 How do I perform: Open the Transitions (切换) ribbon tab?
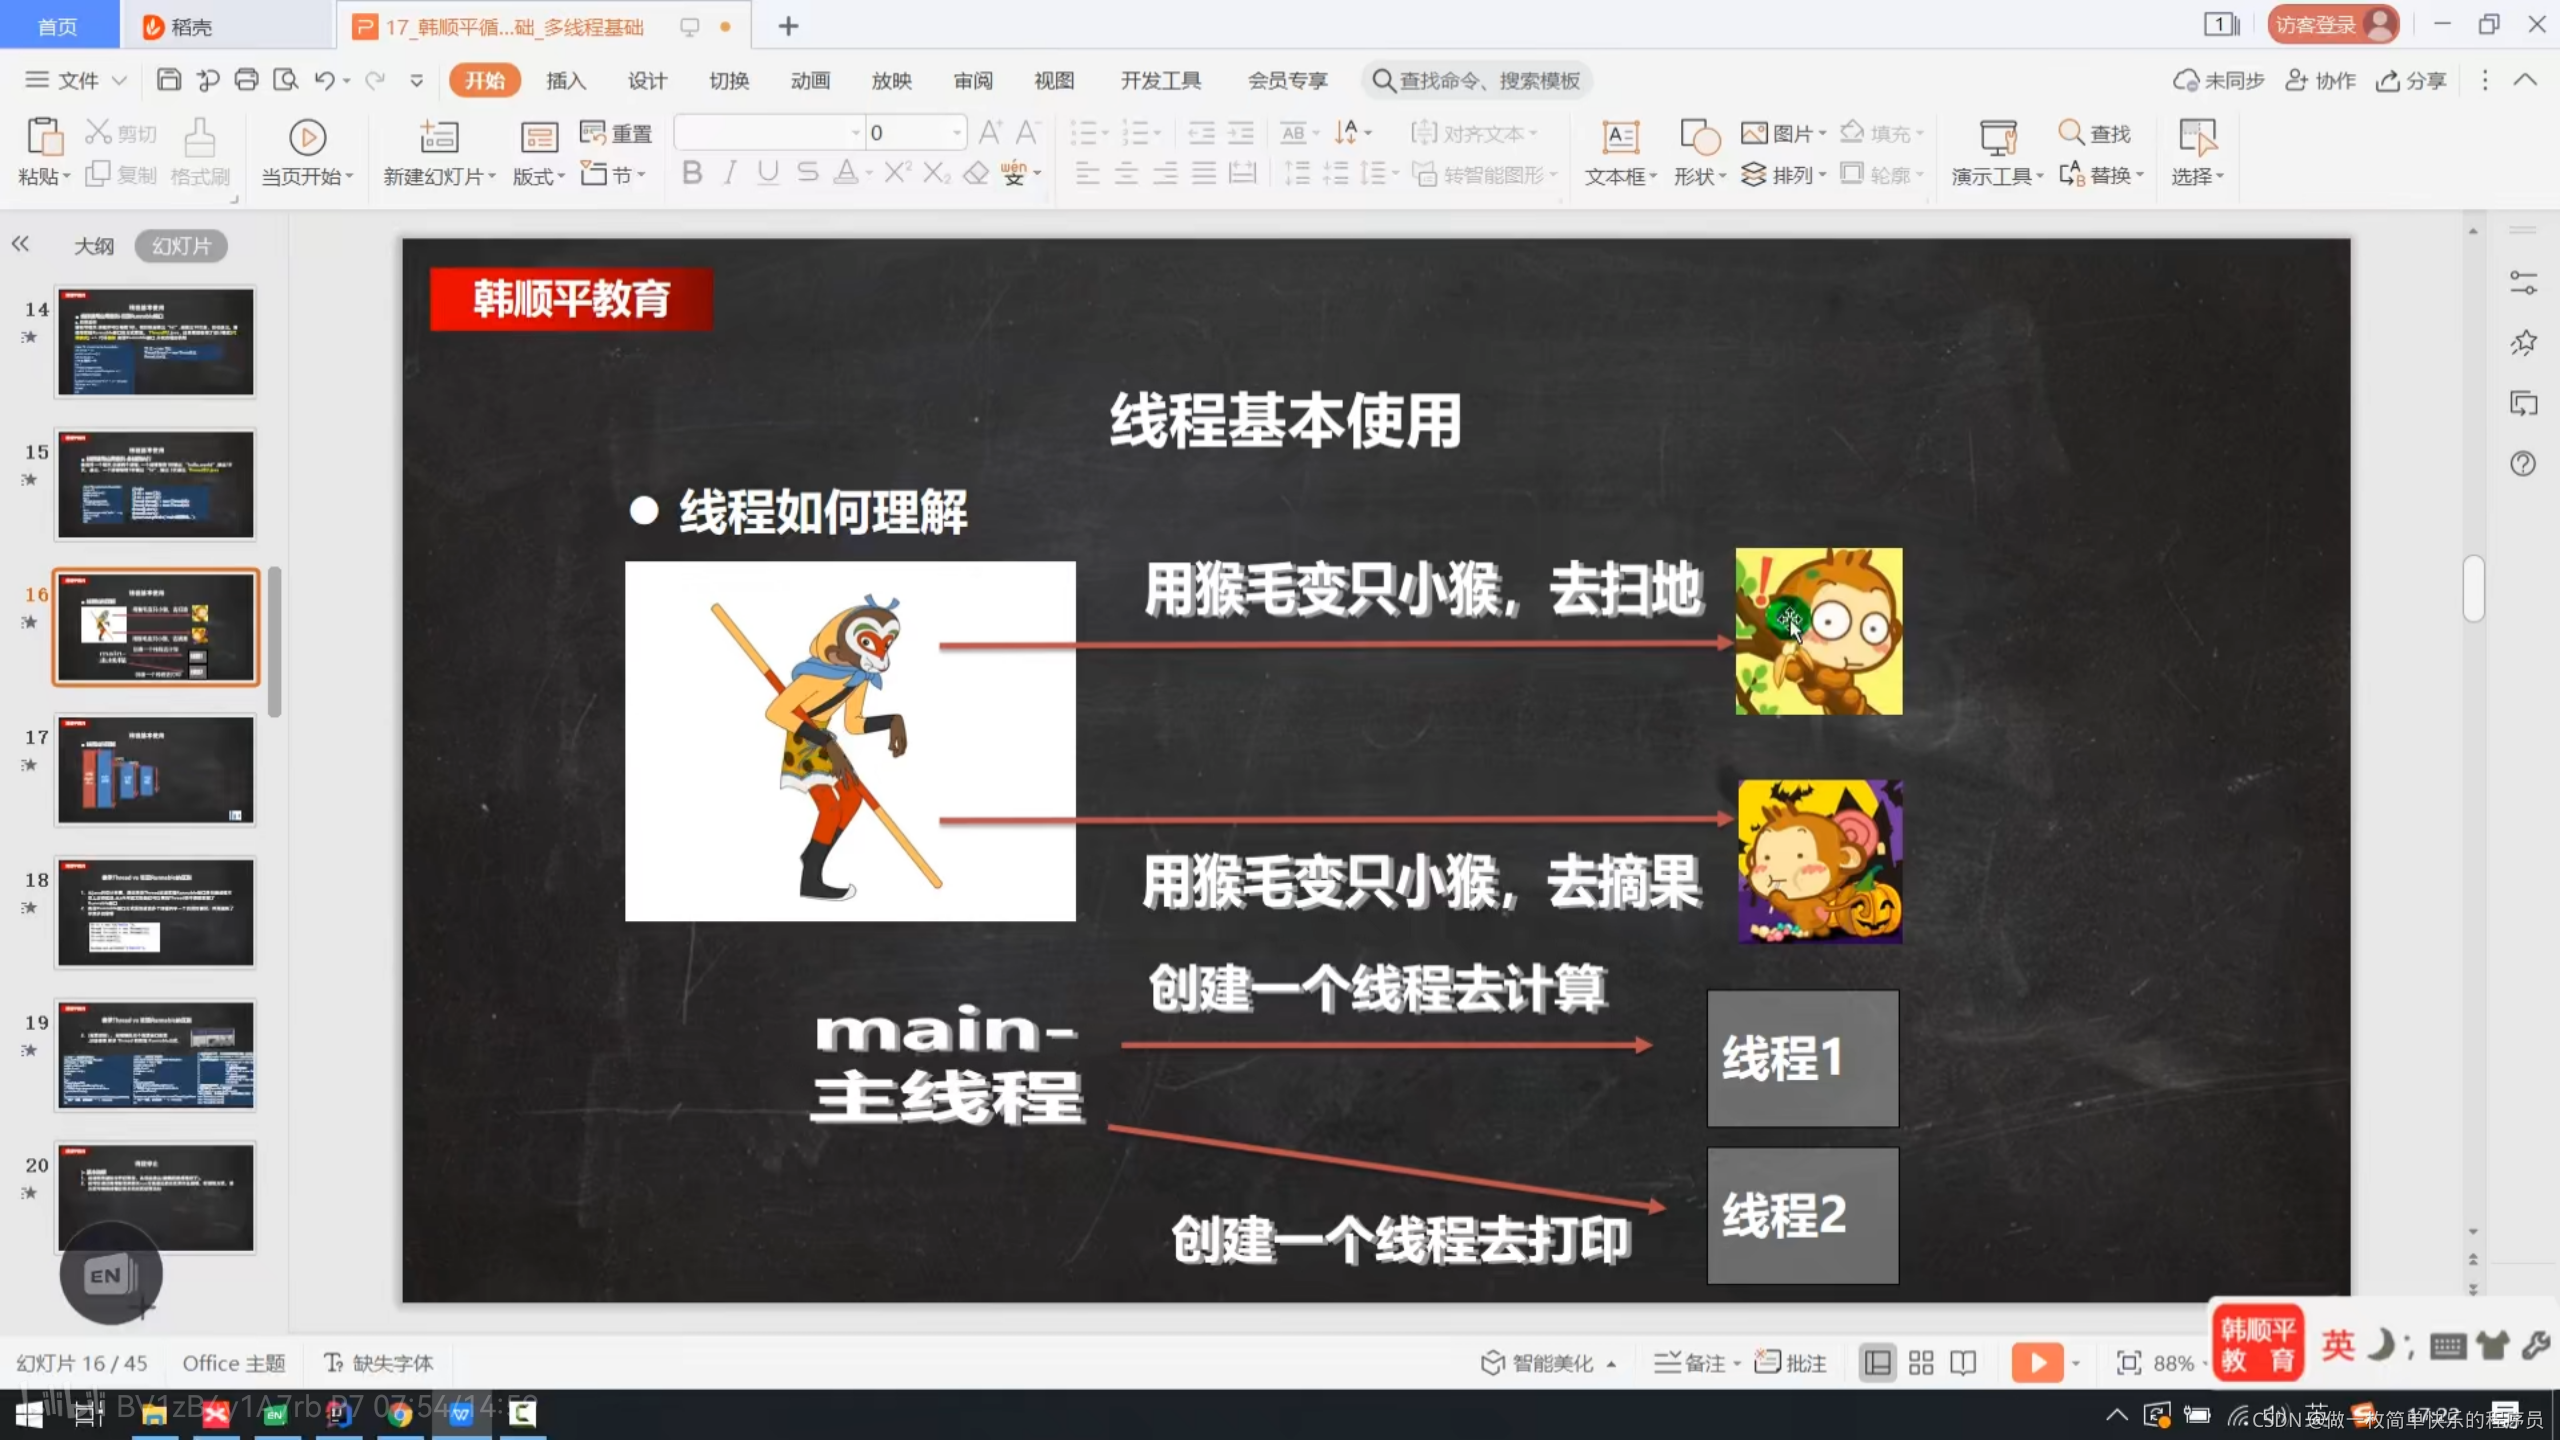pos(729,80)
